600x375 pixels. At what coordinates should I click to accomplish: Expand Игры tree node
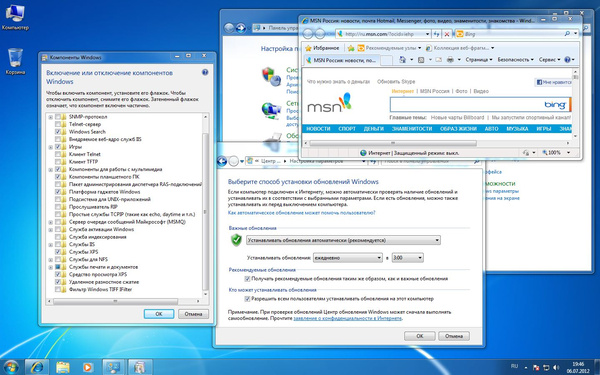point(51,147)
